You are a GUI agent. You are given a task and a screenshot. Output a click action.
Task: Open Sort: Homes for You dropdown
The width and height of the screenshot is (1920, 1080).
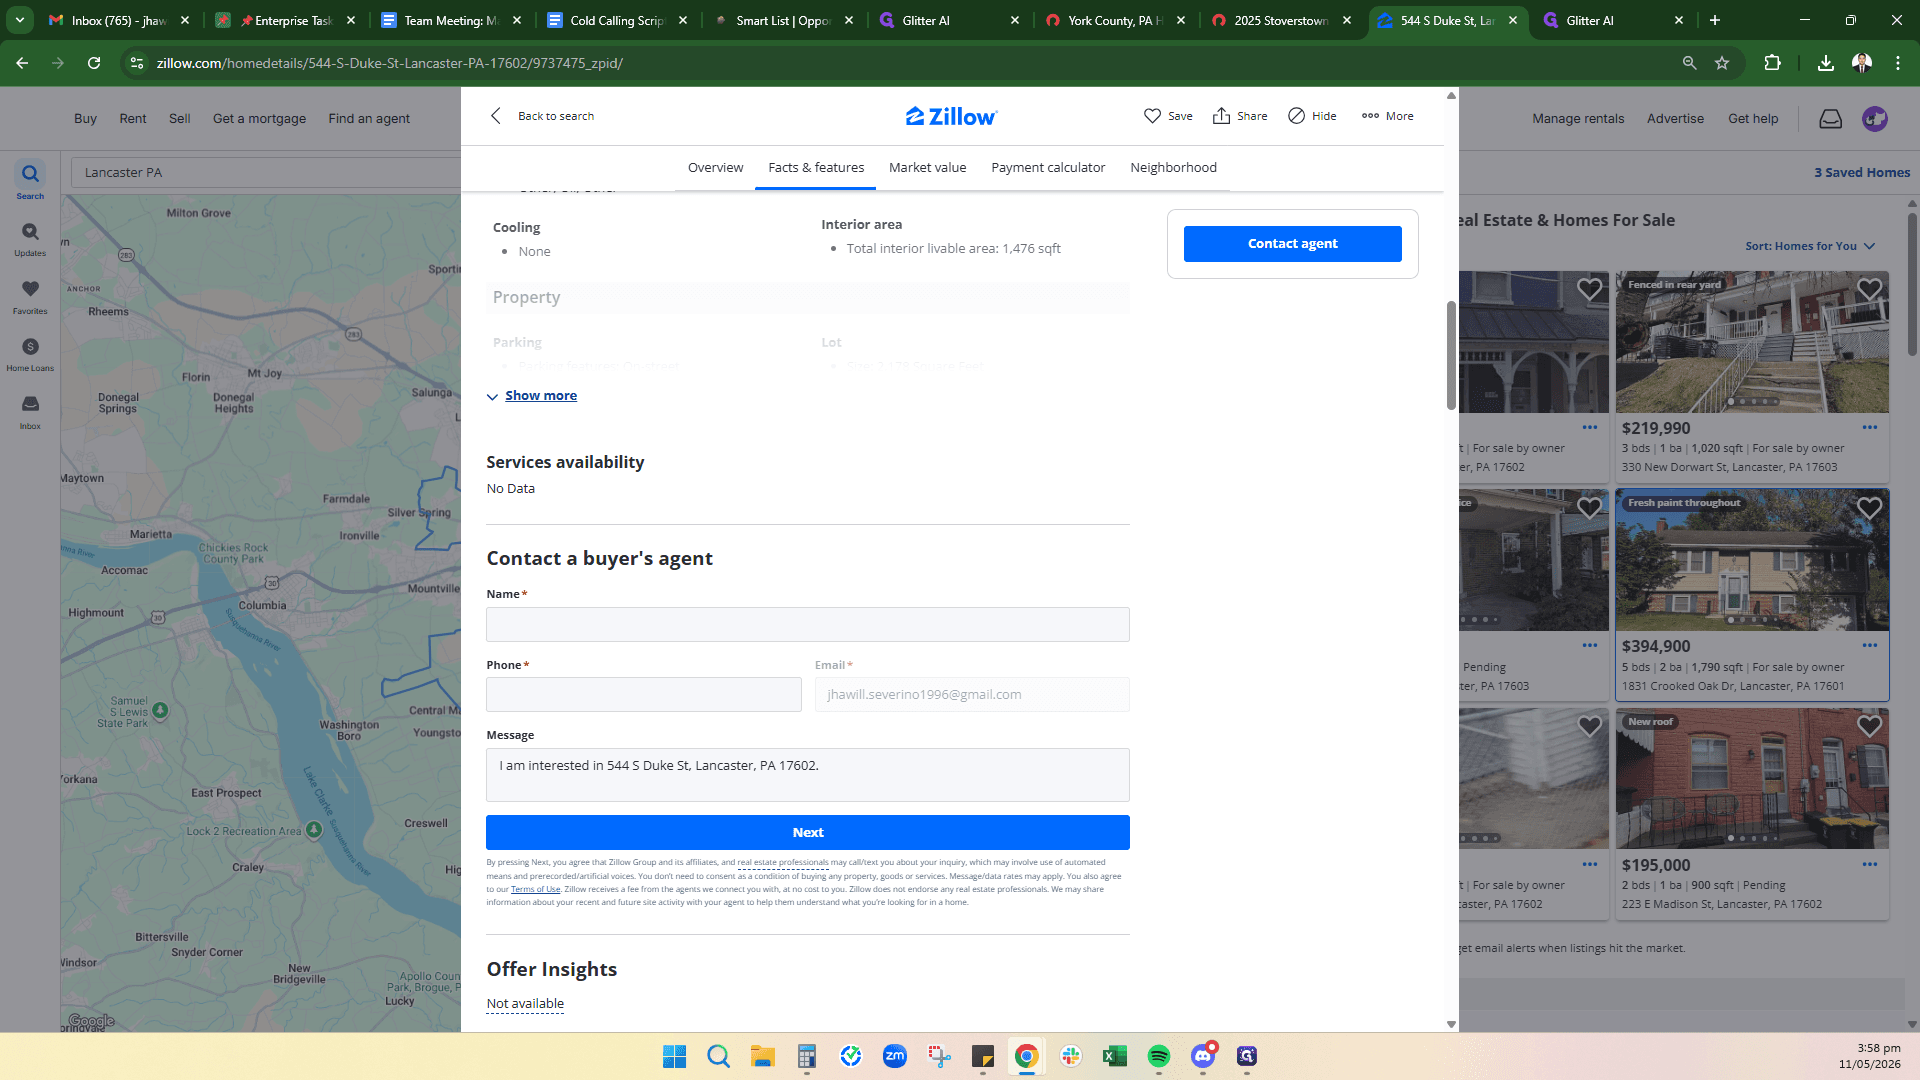tap(1810, 246)
